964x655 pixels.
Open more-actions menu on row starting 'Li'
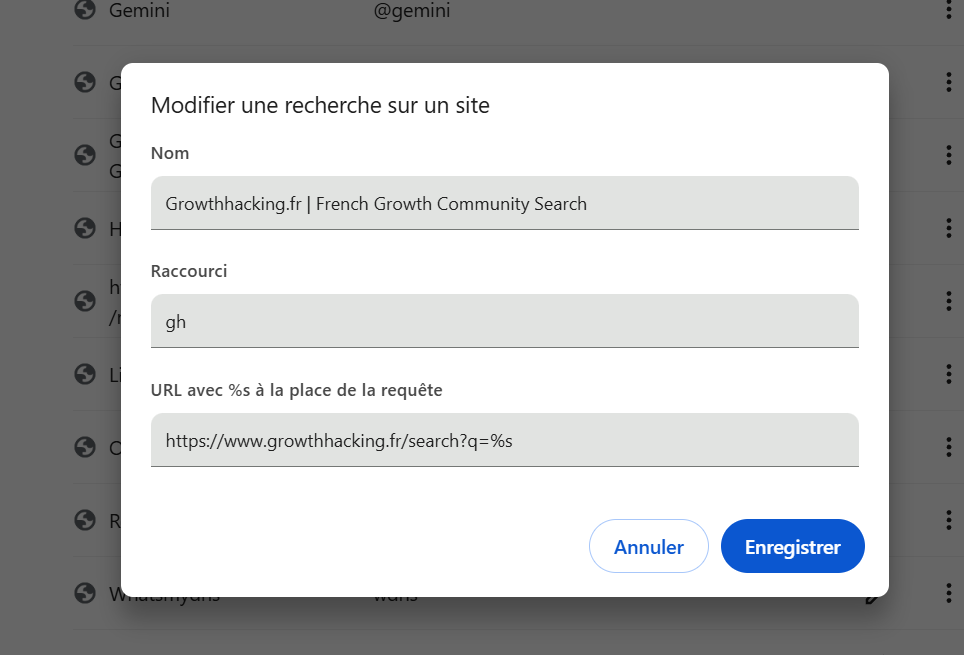tap(948, 374)
